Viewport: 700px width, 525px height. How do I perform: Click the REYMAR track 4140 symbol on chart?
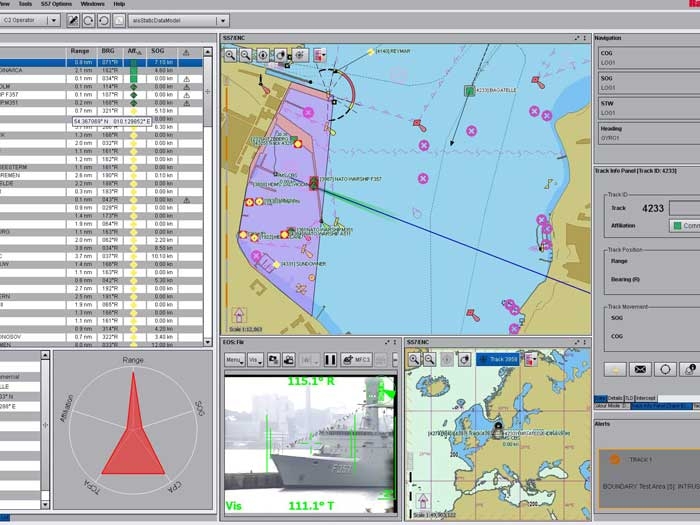coord(371,52)
